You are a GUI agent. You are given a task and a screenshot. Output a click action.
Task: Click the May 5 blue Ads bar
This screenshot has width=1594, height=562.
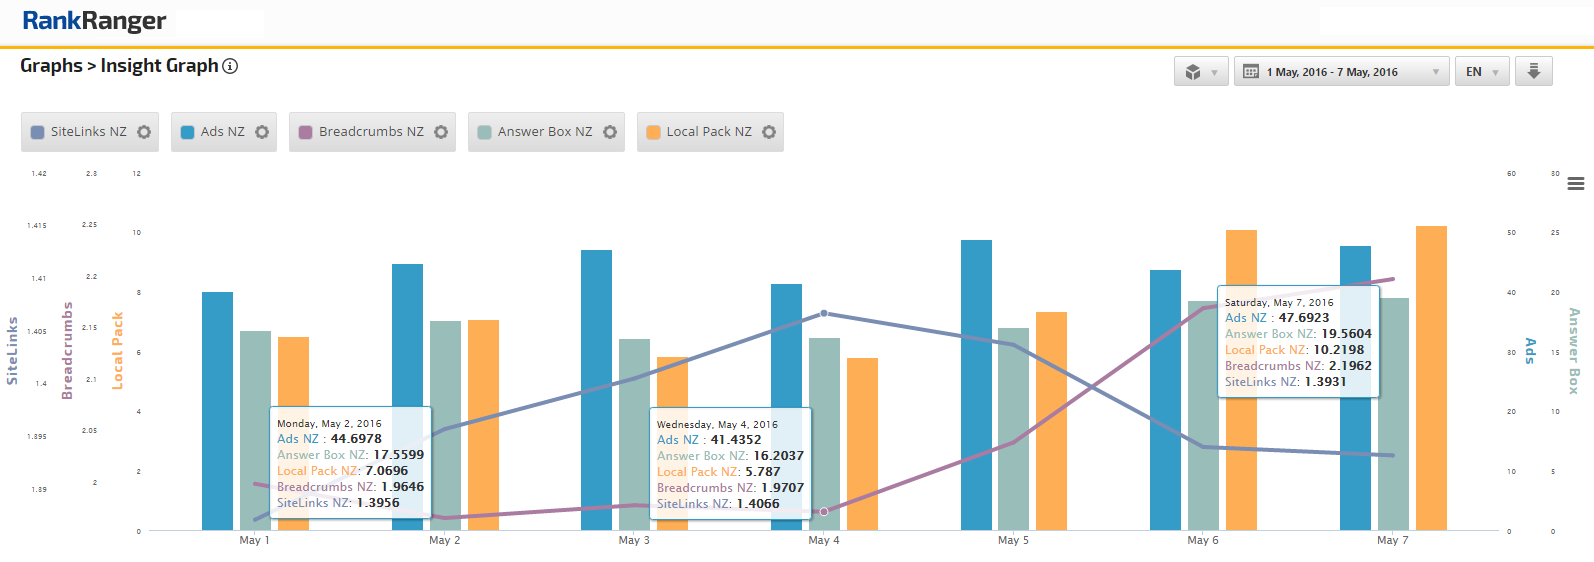[x=976, y=385]
